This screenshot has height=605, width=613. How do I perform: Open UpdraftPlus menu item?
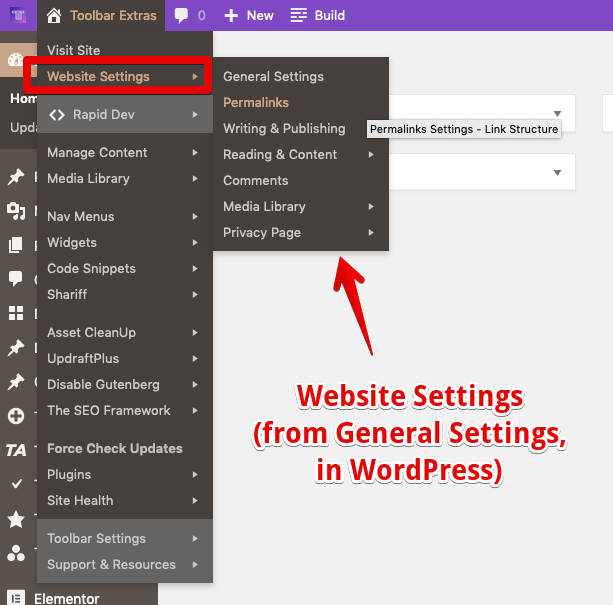click(83, 358)
